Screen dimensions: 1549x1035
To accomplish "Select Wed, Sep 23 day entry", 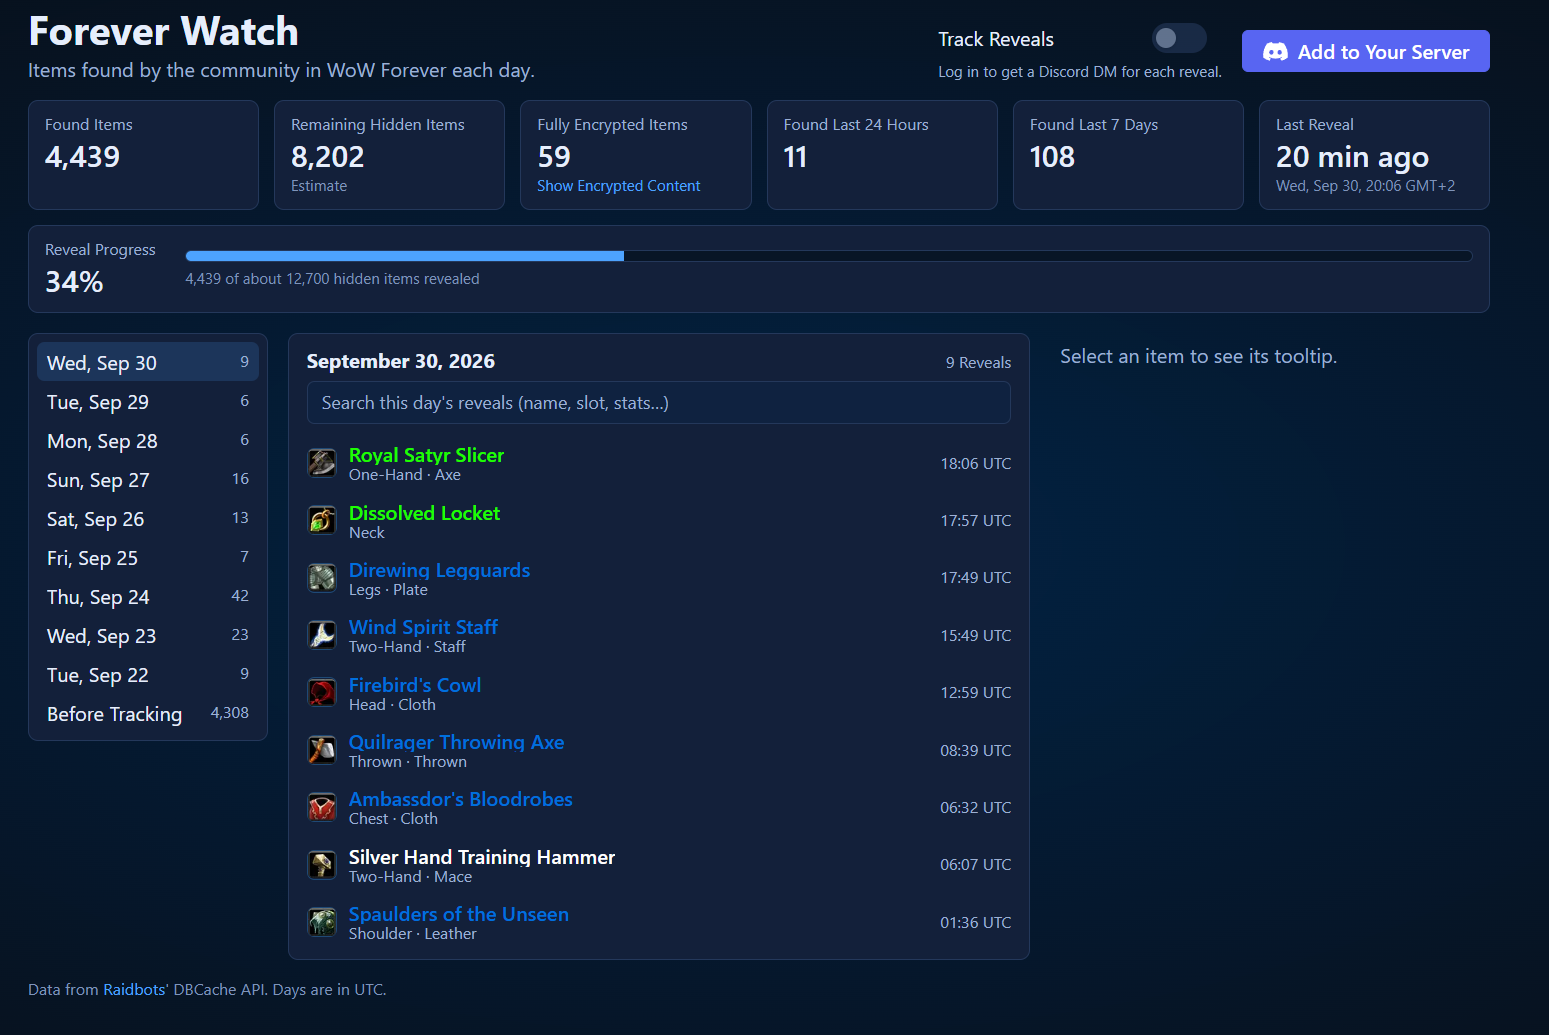I will click(148, 635).
